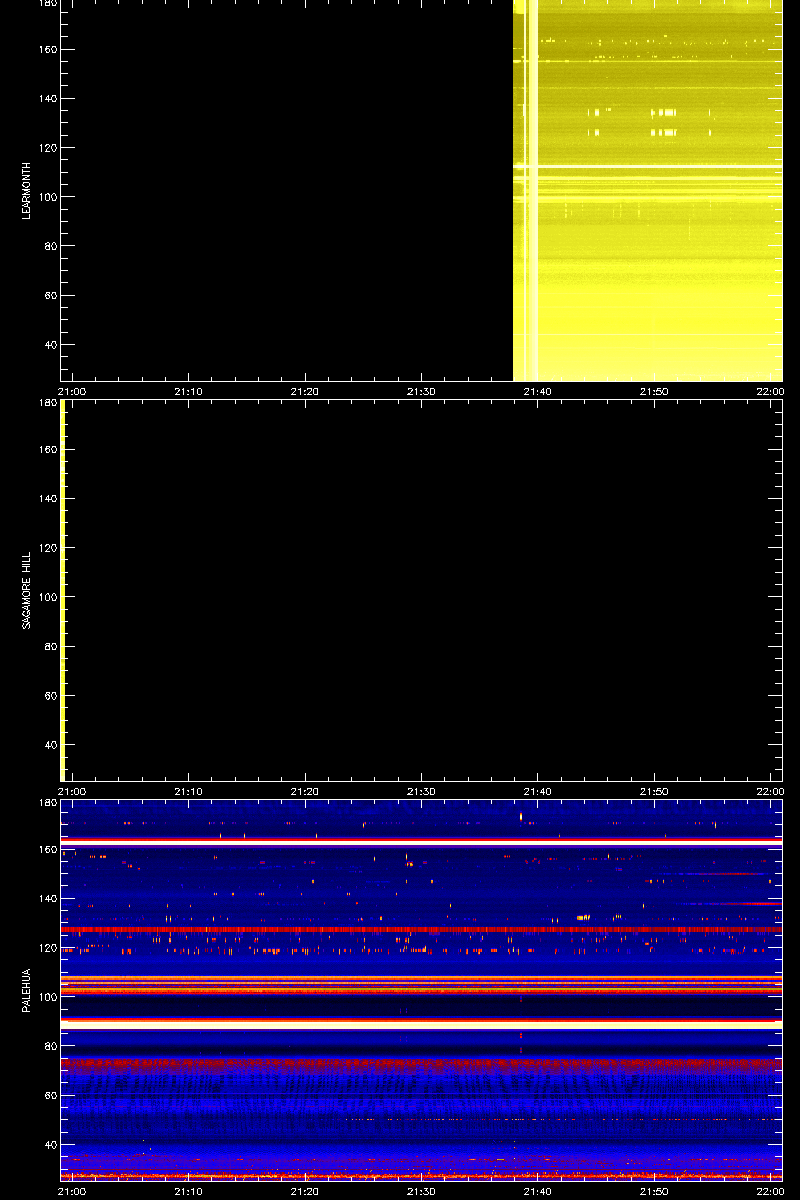Pick the 140 frequency label on the Palehua axis
Image resolution: width=800 pixels, height=1200 pixels.
tap(46, 899)
